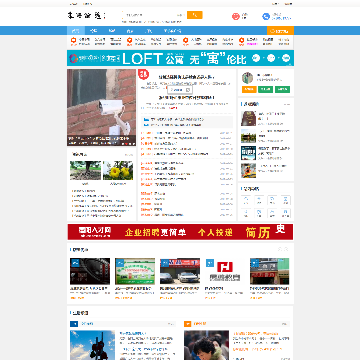
Task: Click the last icon in shortcut grid bottom row
Action: [x=286, y=213]
